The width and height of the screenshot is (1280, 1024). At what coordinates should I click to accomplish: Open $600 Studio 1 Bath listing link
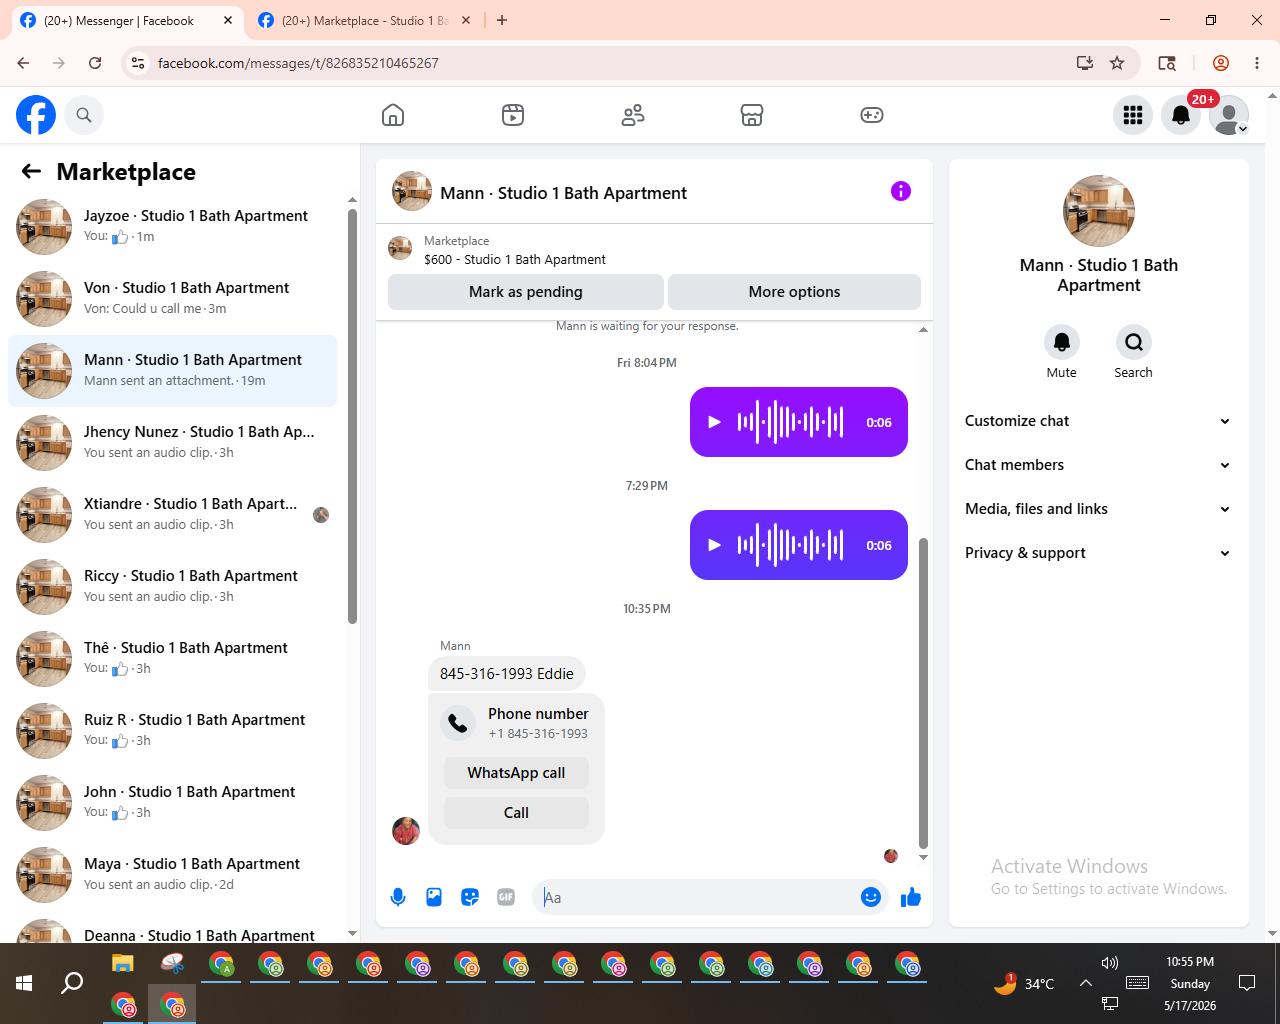click(x=515, y=259)
